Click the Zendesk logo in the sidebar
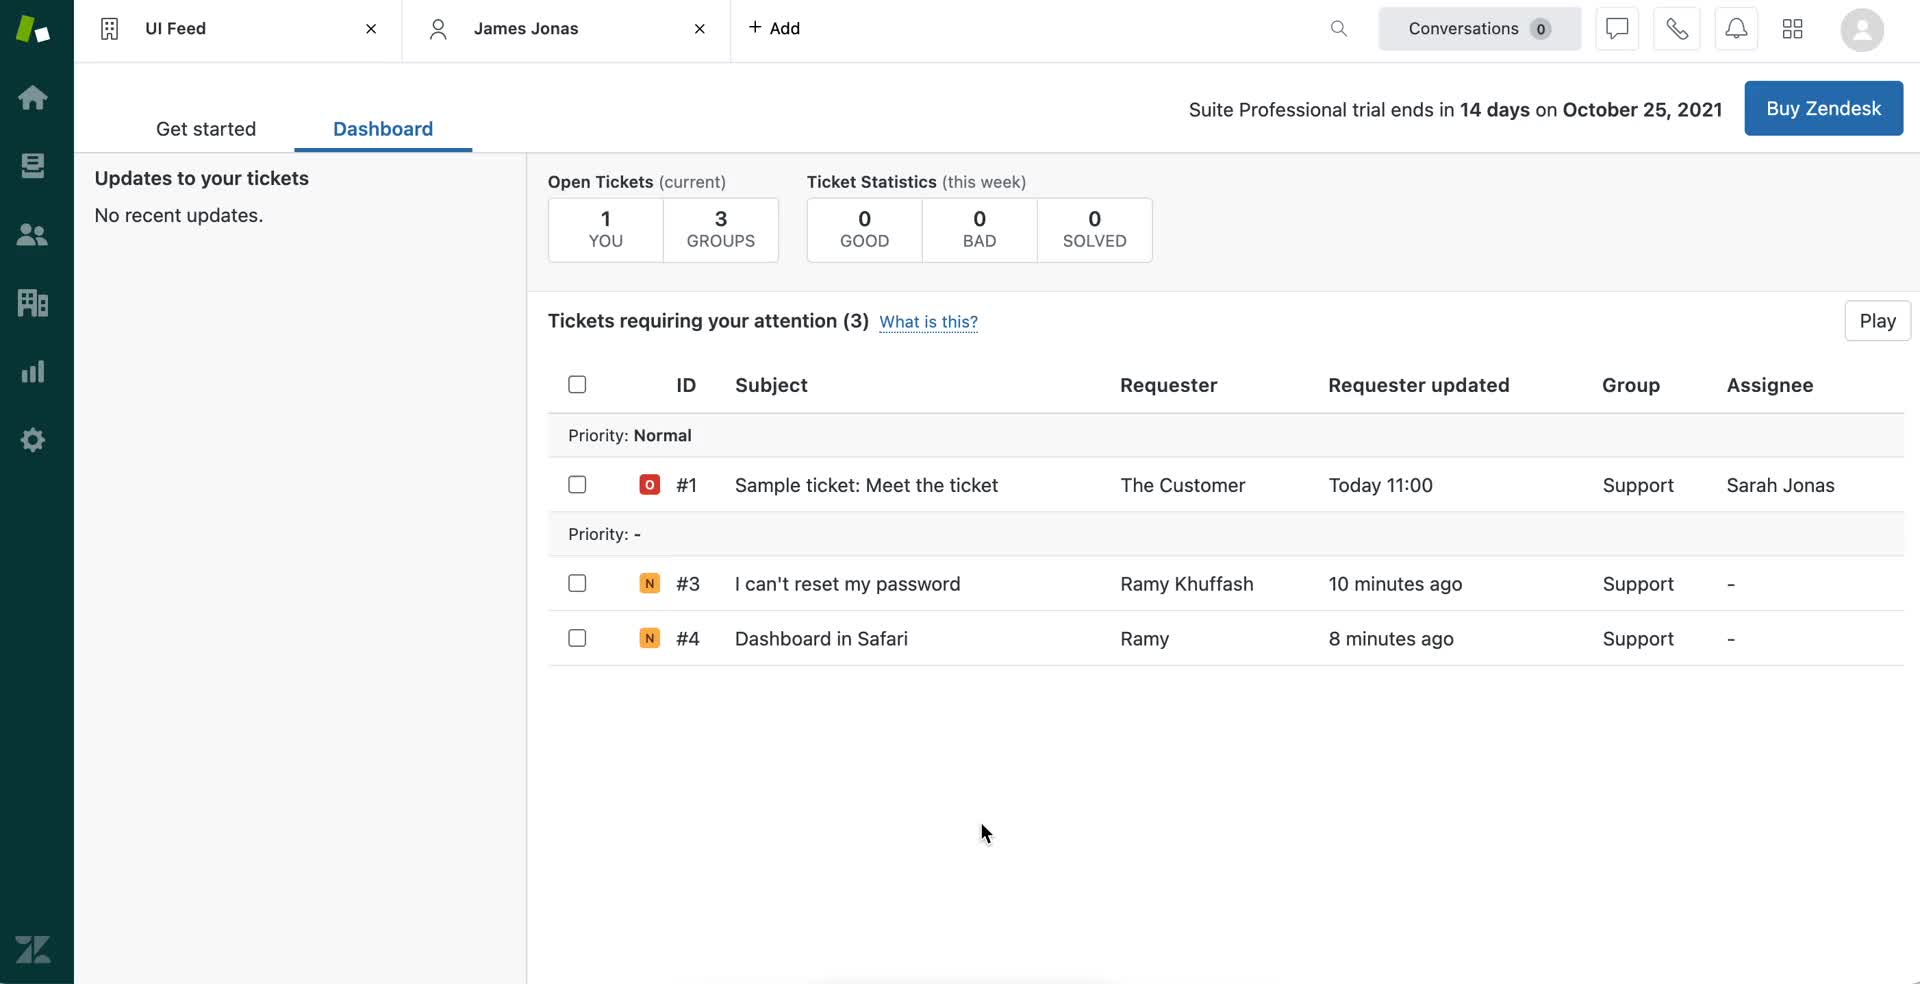This screenshot has width=1920, height=984. coord(33,29)
